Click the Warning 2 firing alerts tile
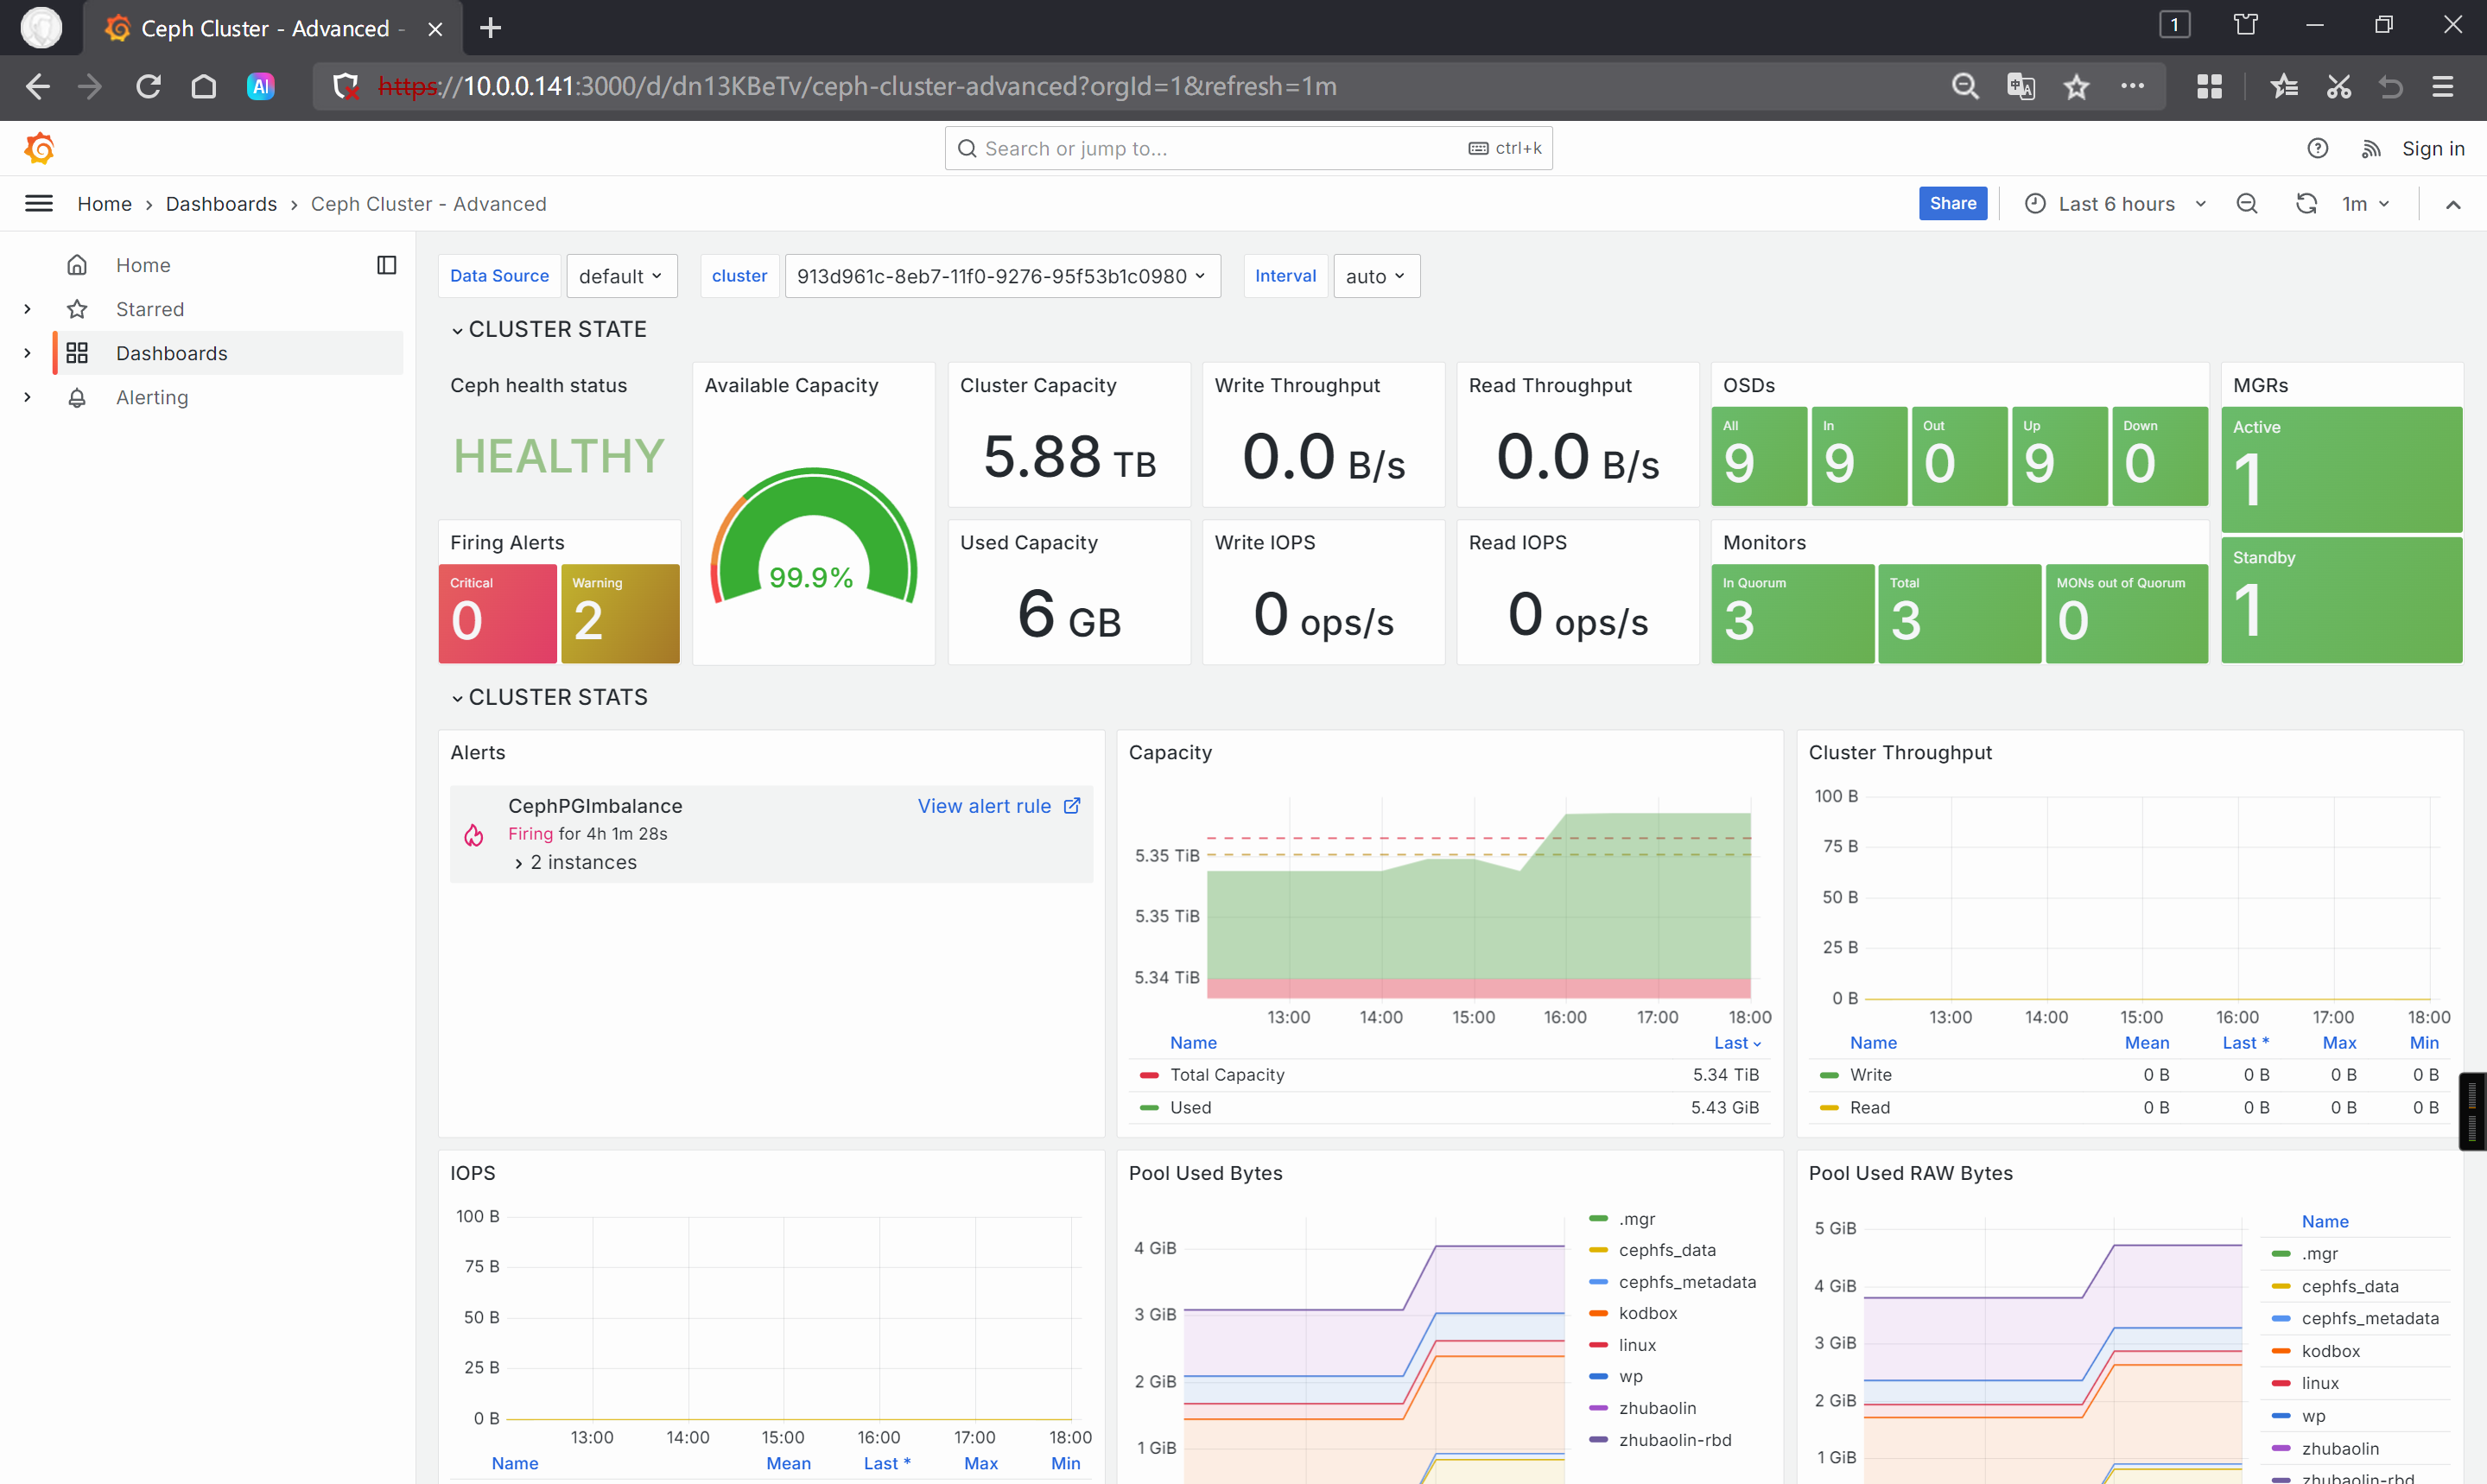Screen dimensions: 2487x1484 coord(620,613)
